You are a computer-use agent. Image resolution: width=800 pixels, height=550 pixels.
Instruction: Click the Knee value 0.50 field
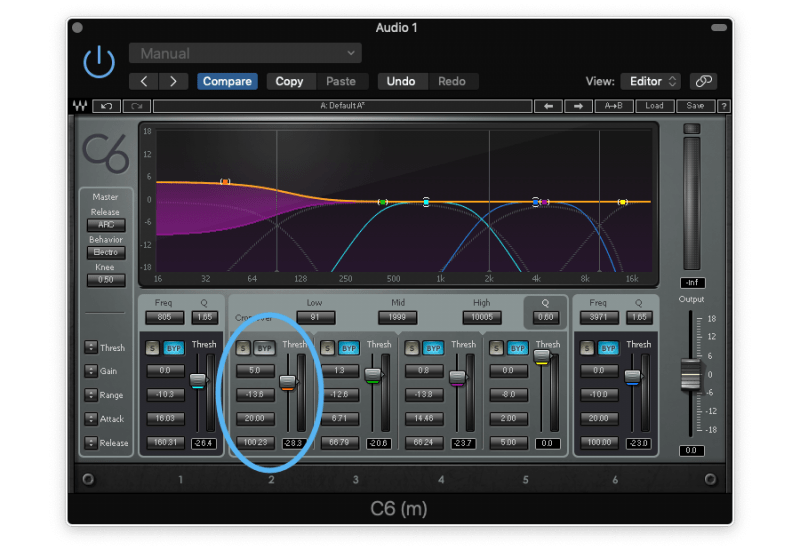click(106, 280)
